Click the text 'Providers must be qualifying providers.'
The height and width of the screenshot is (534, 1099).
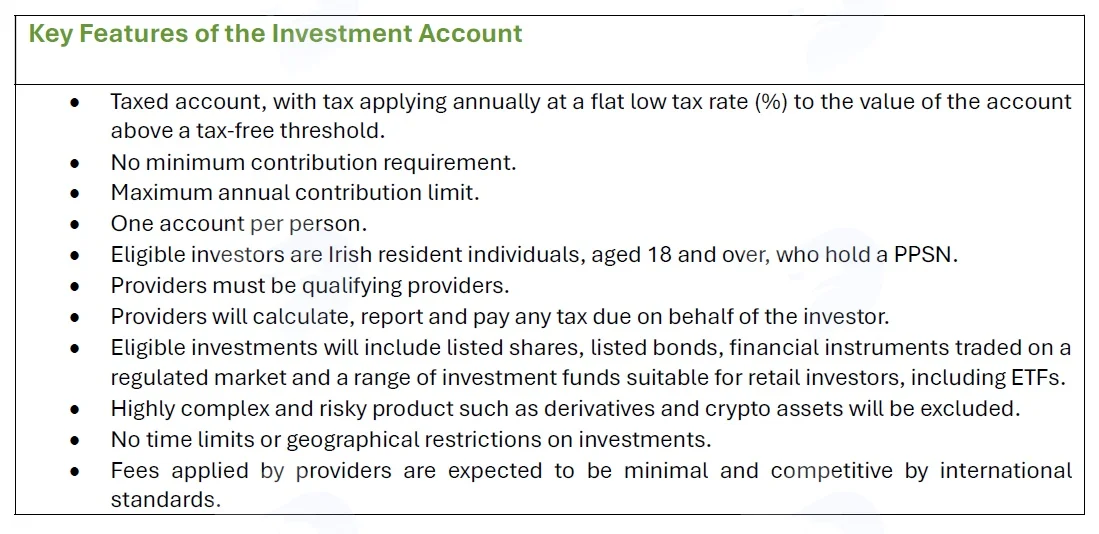[x=310, y=285]
